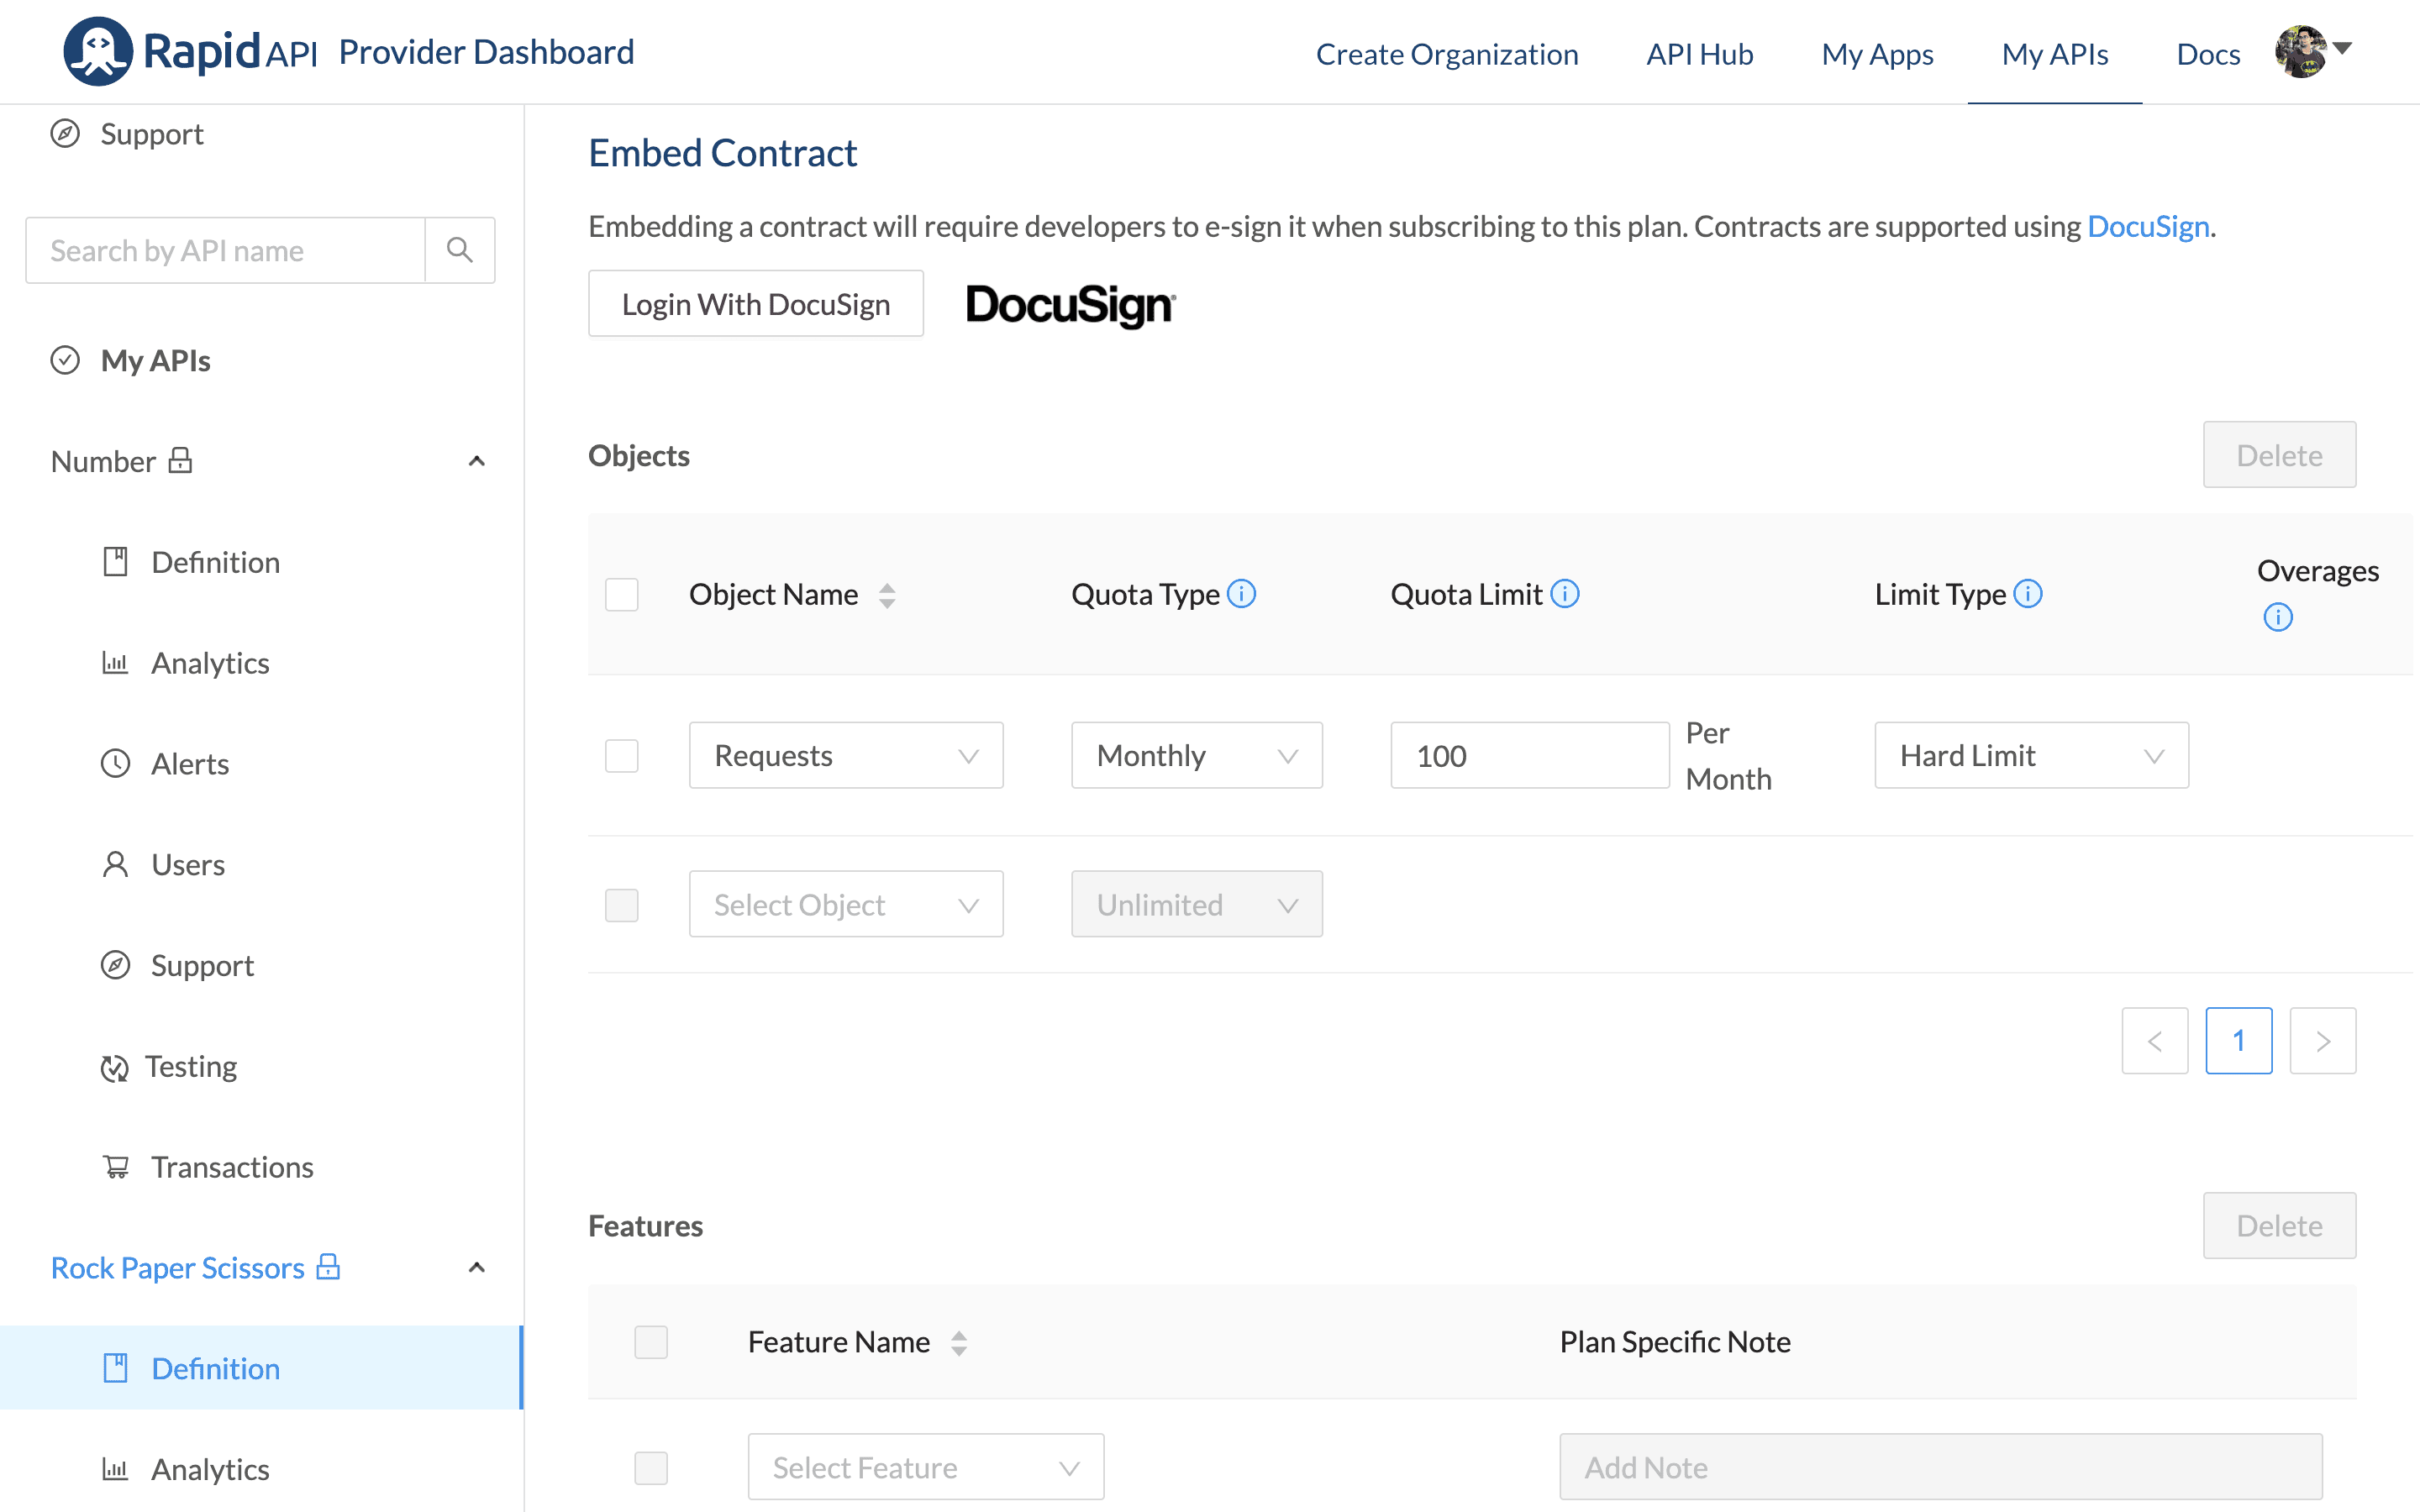This screenshot has width=2420, height=1512.
Task: Click the lock icon beside Rock Paper Scissors
Action: point(328,1267)
